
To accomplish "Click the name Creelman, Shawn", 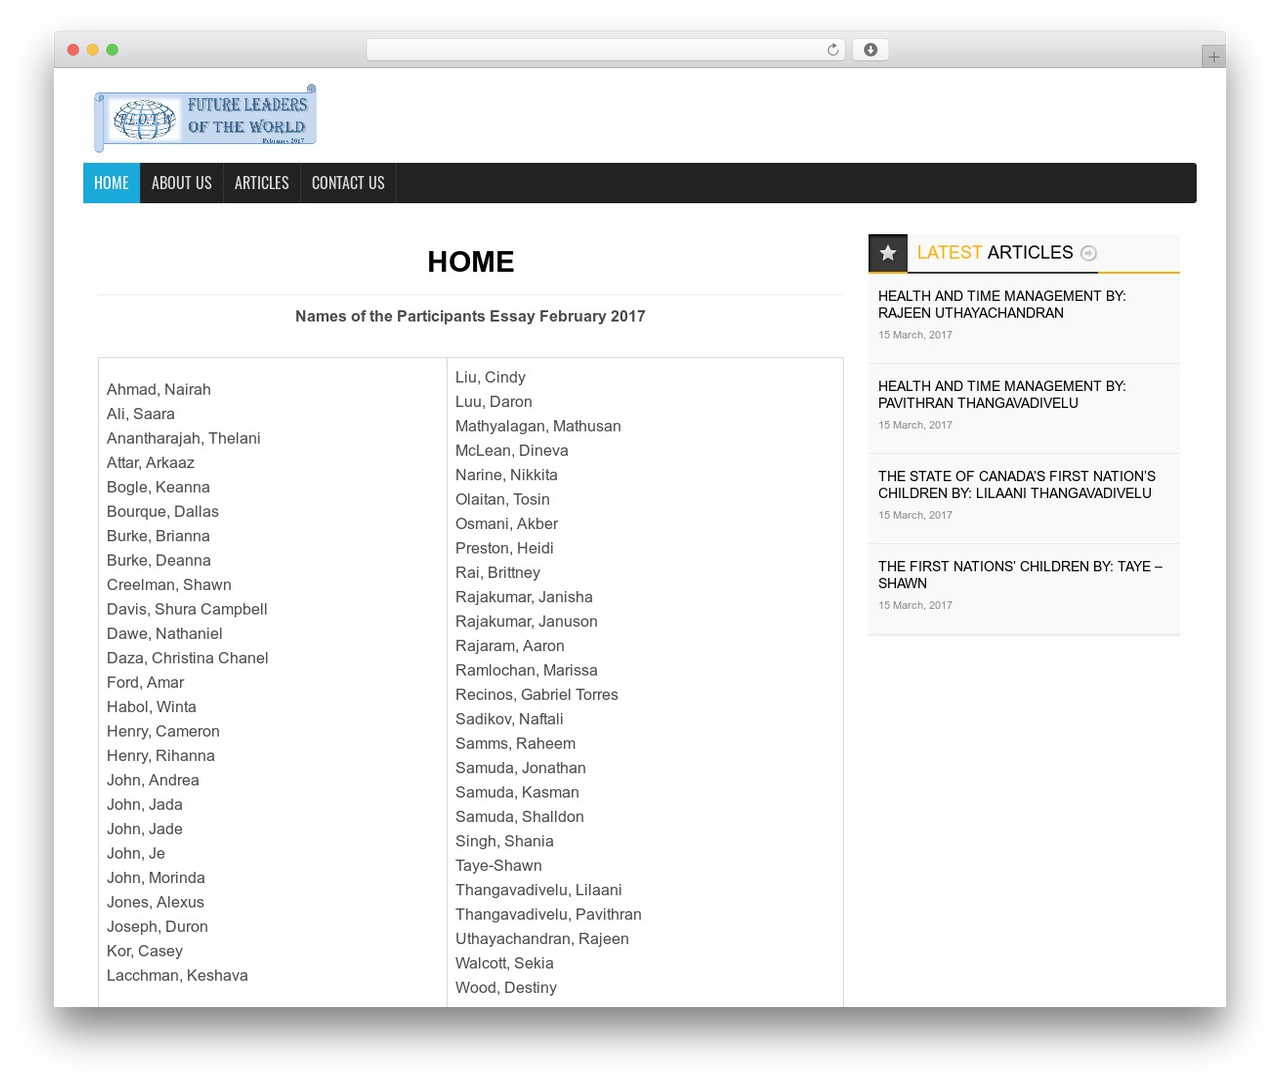I will pos(169,584).
